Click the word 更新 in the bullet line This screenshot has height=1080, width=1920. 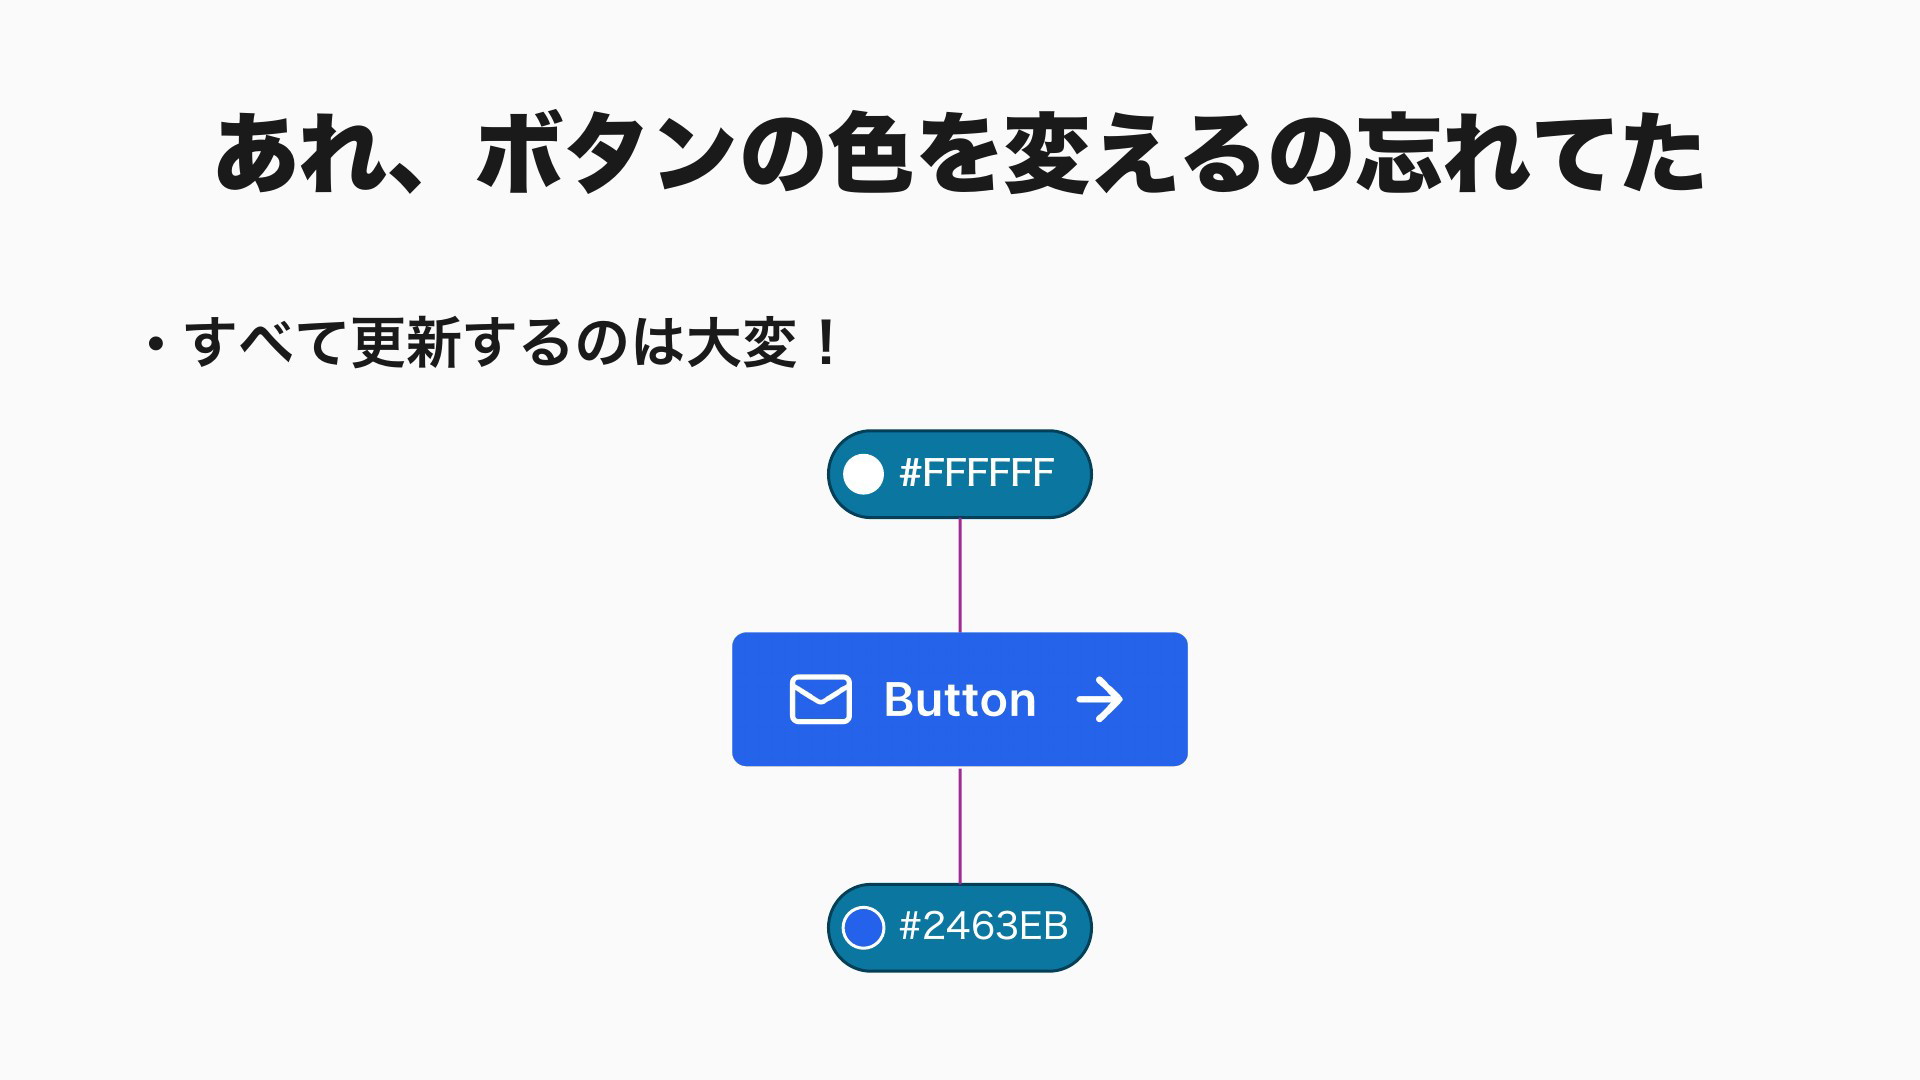coord(404,343)
